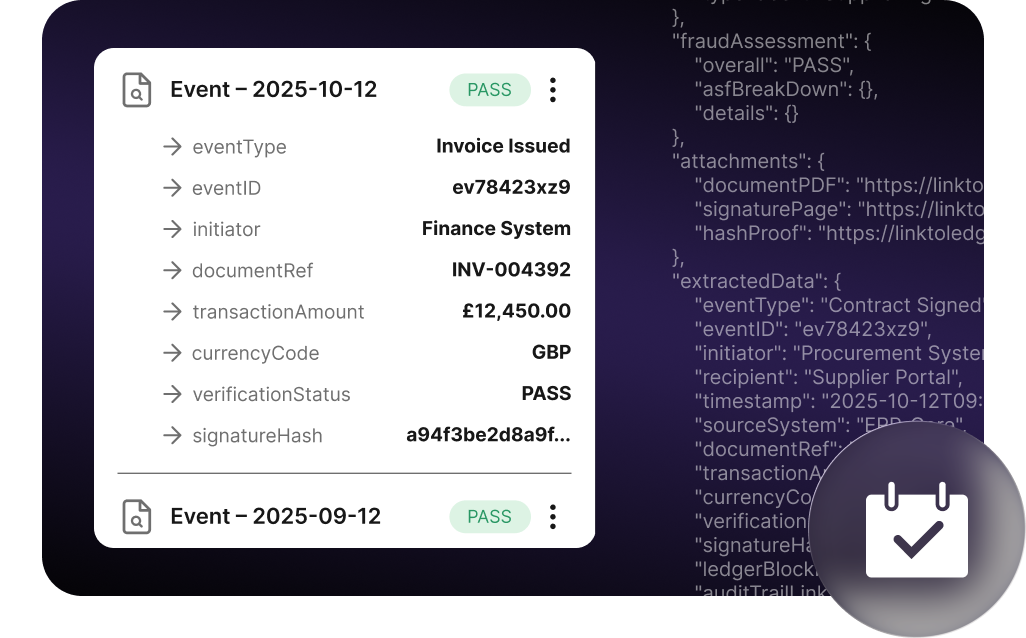1026x638 pixels.
Task: Click the arrow beside transactionAmount
Action: pos(172,311)
